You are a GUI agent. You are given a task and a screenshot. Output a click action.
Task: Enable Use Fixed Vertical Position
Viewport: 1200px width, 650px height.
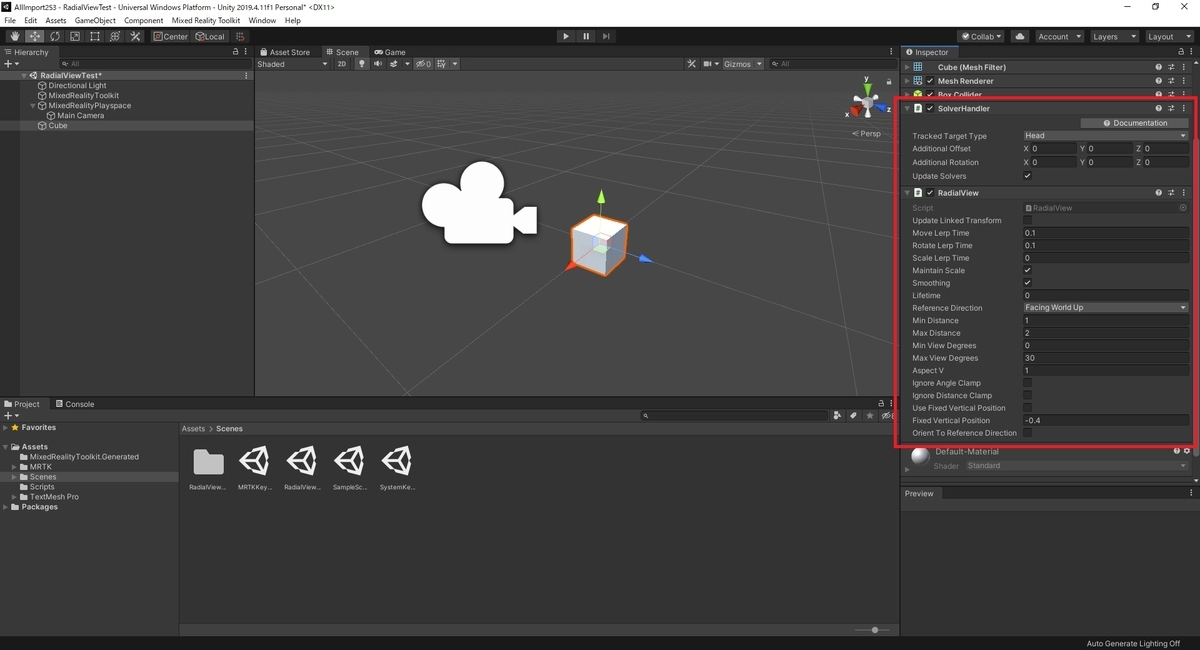pos(1027,408)
